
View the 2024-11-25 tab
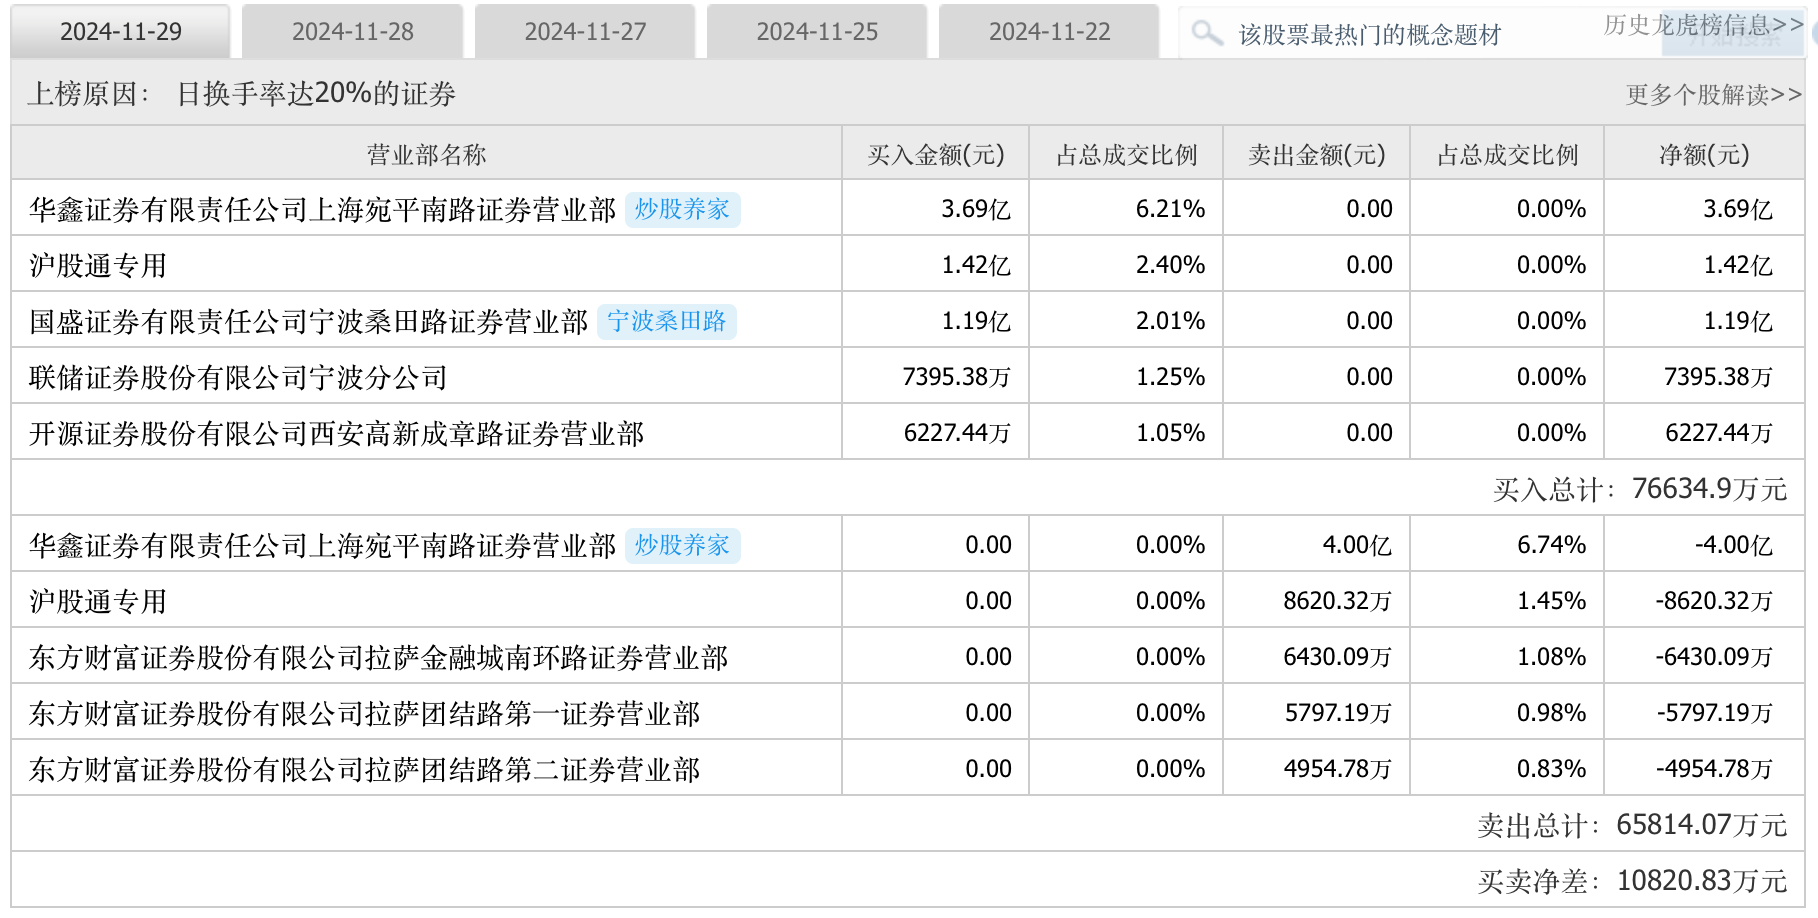click(817, 32)
